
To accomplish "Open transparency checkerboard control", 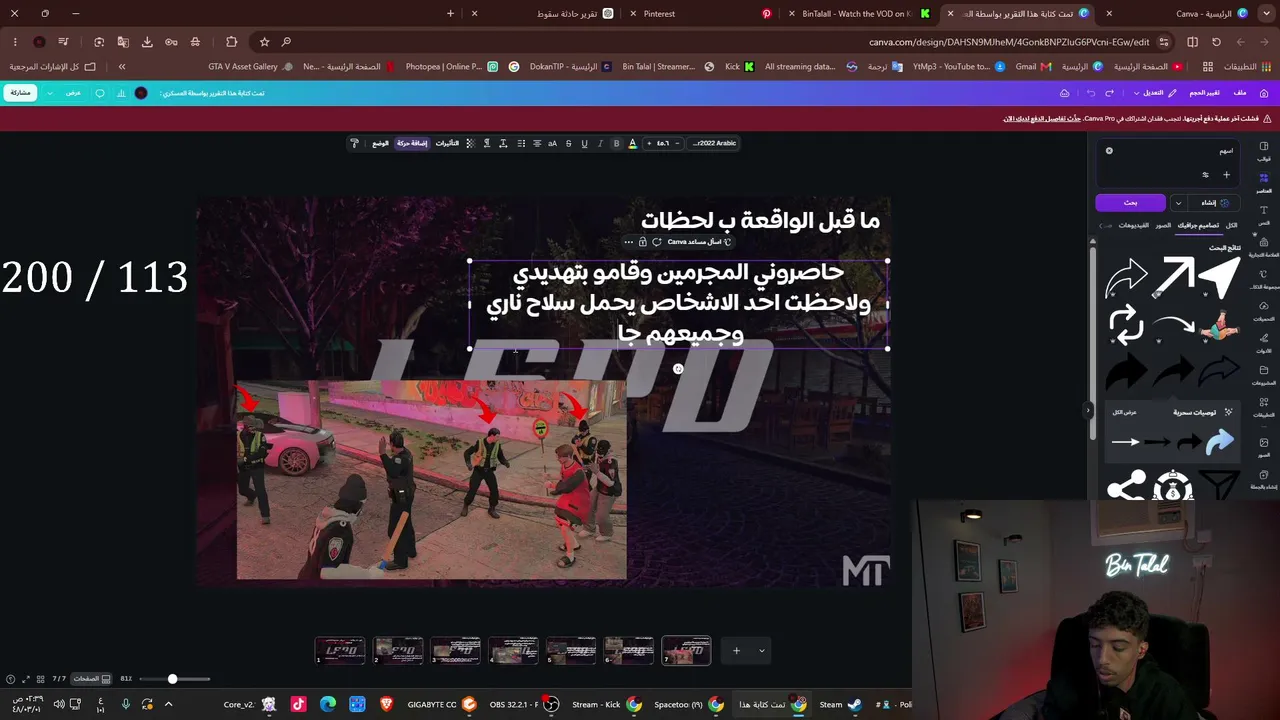I will pos(470,143).
